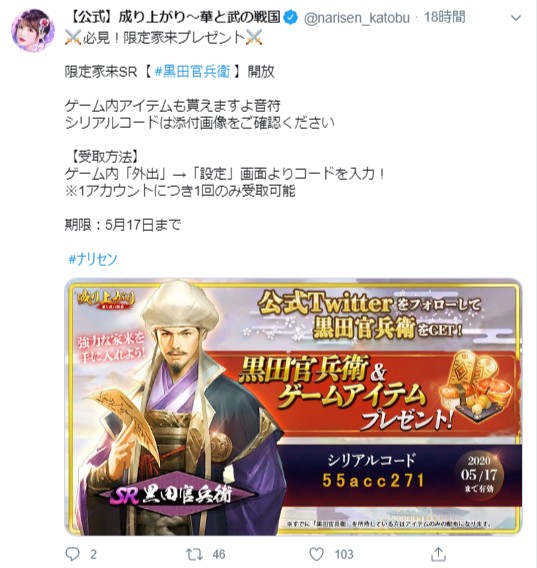This screenshot has width=537, height=568.
Task: Click the blue verified badge
Action: 291,17
